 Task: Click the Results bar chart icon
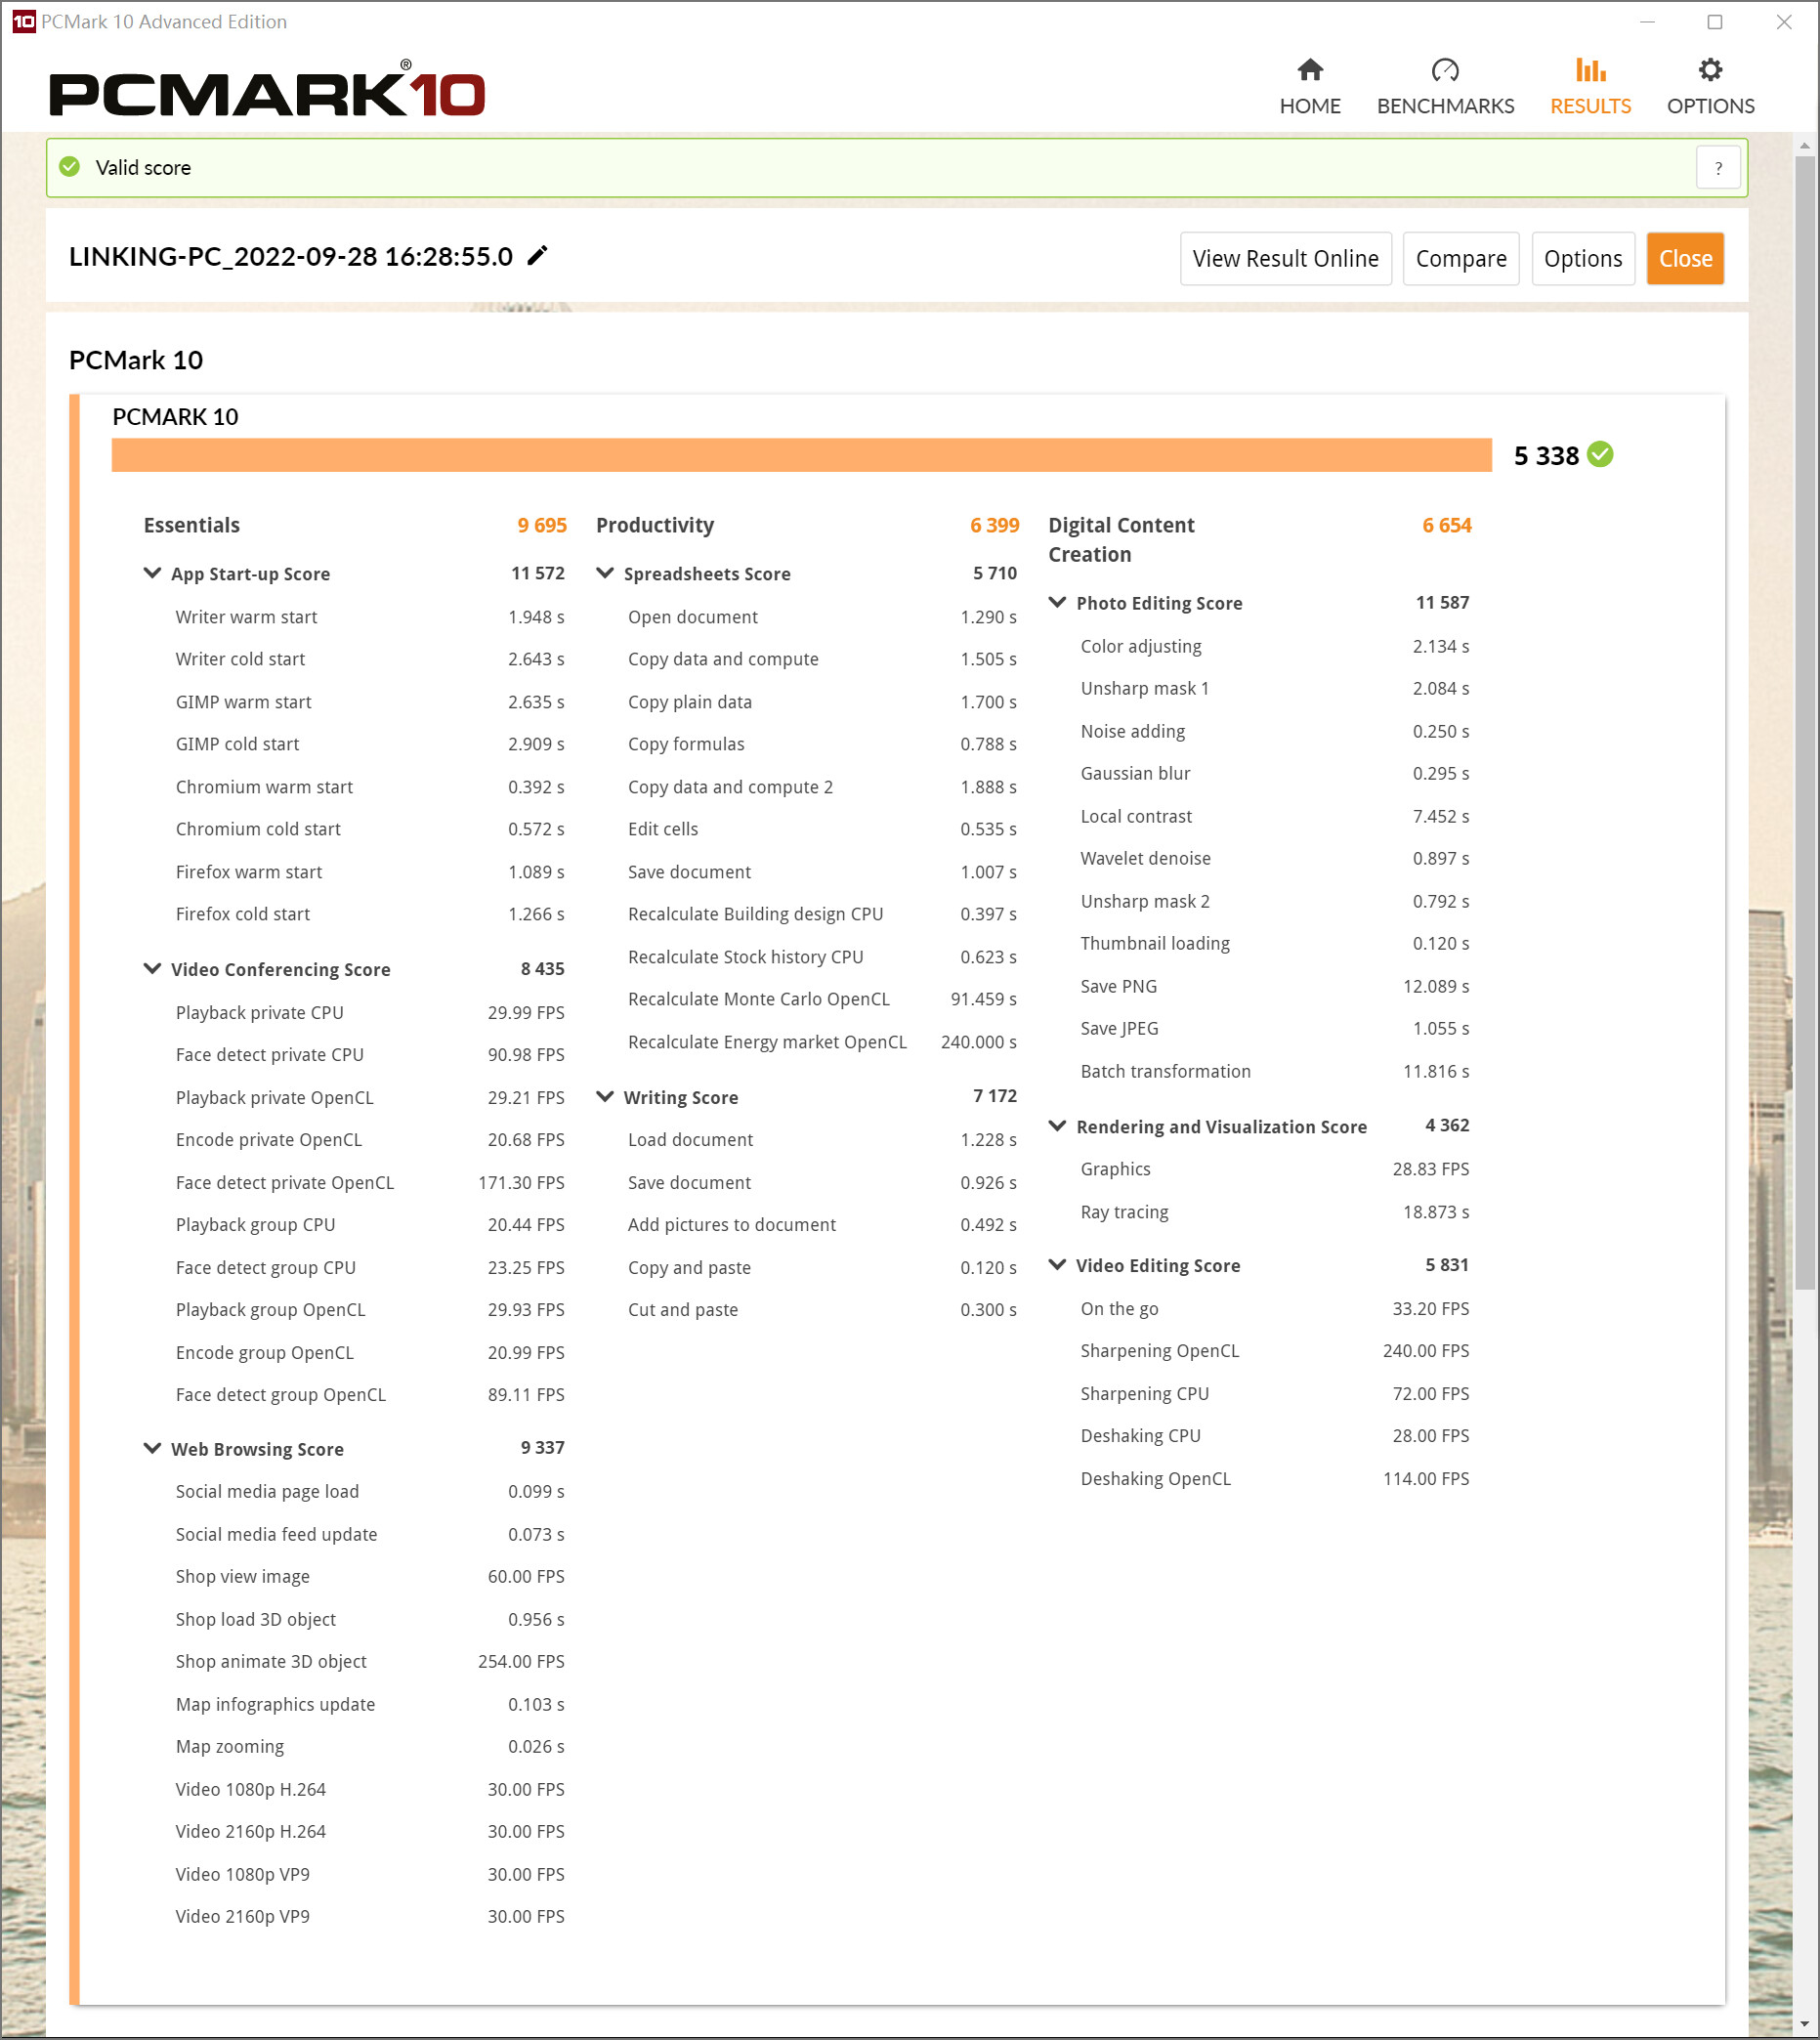coord(1589,70)
